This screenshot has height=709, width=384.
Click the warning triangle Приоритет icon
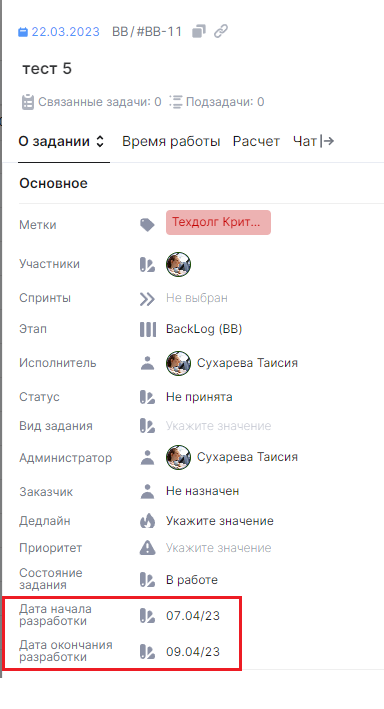(x=147, y=548)
